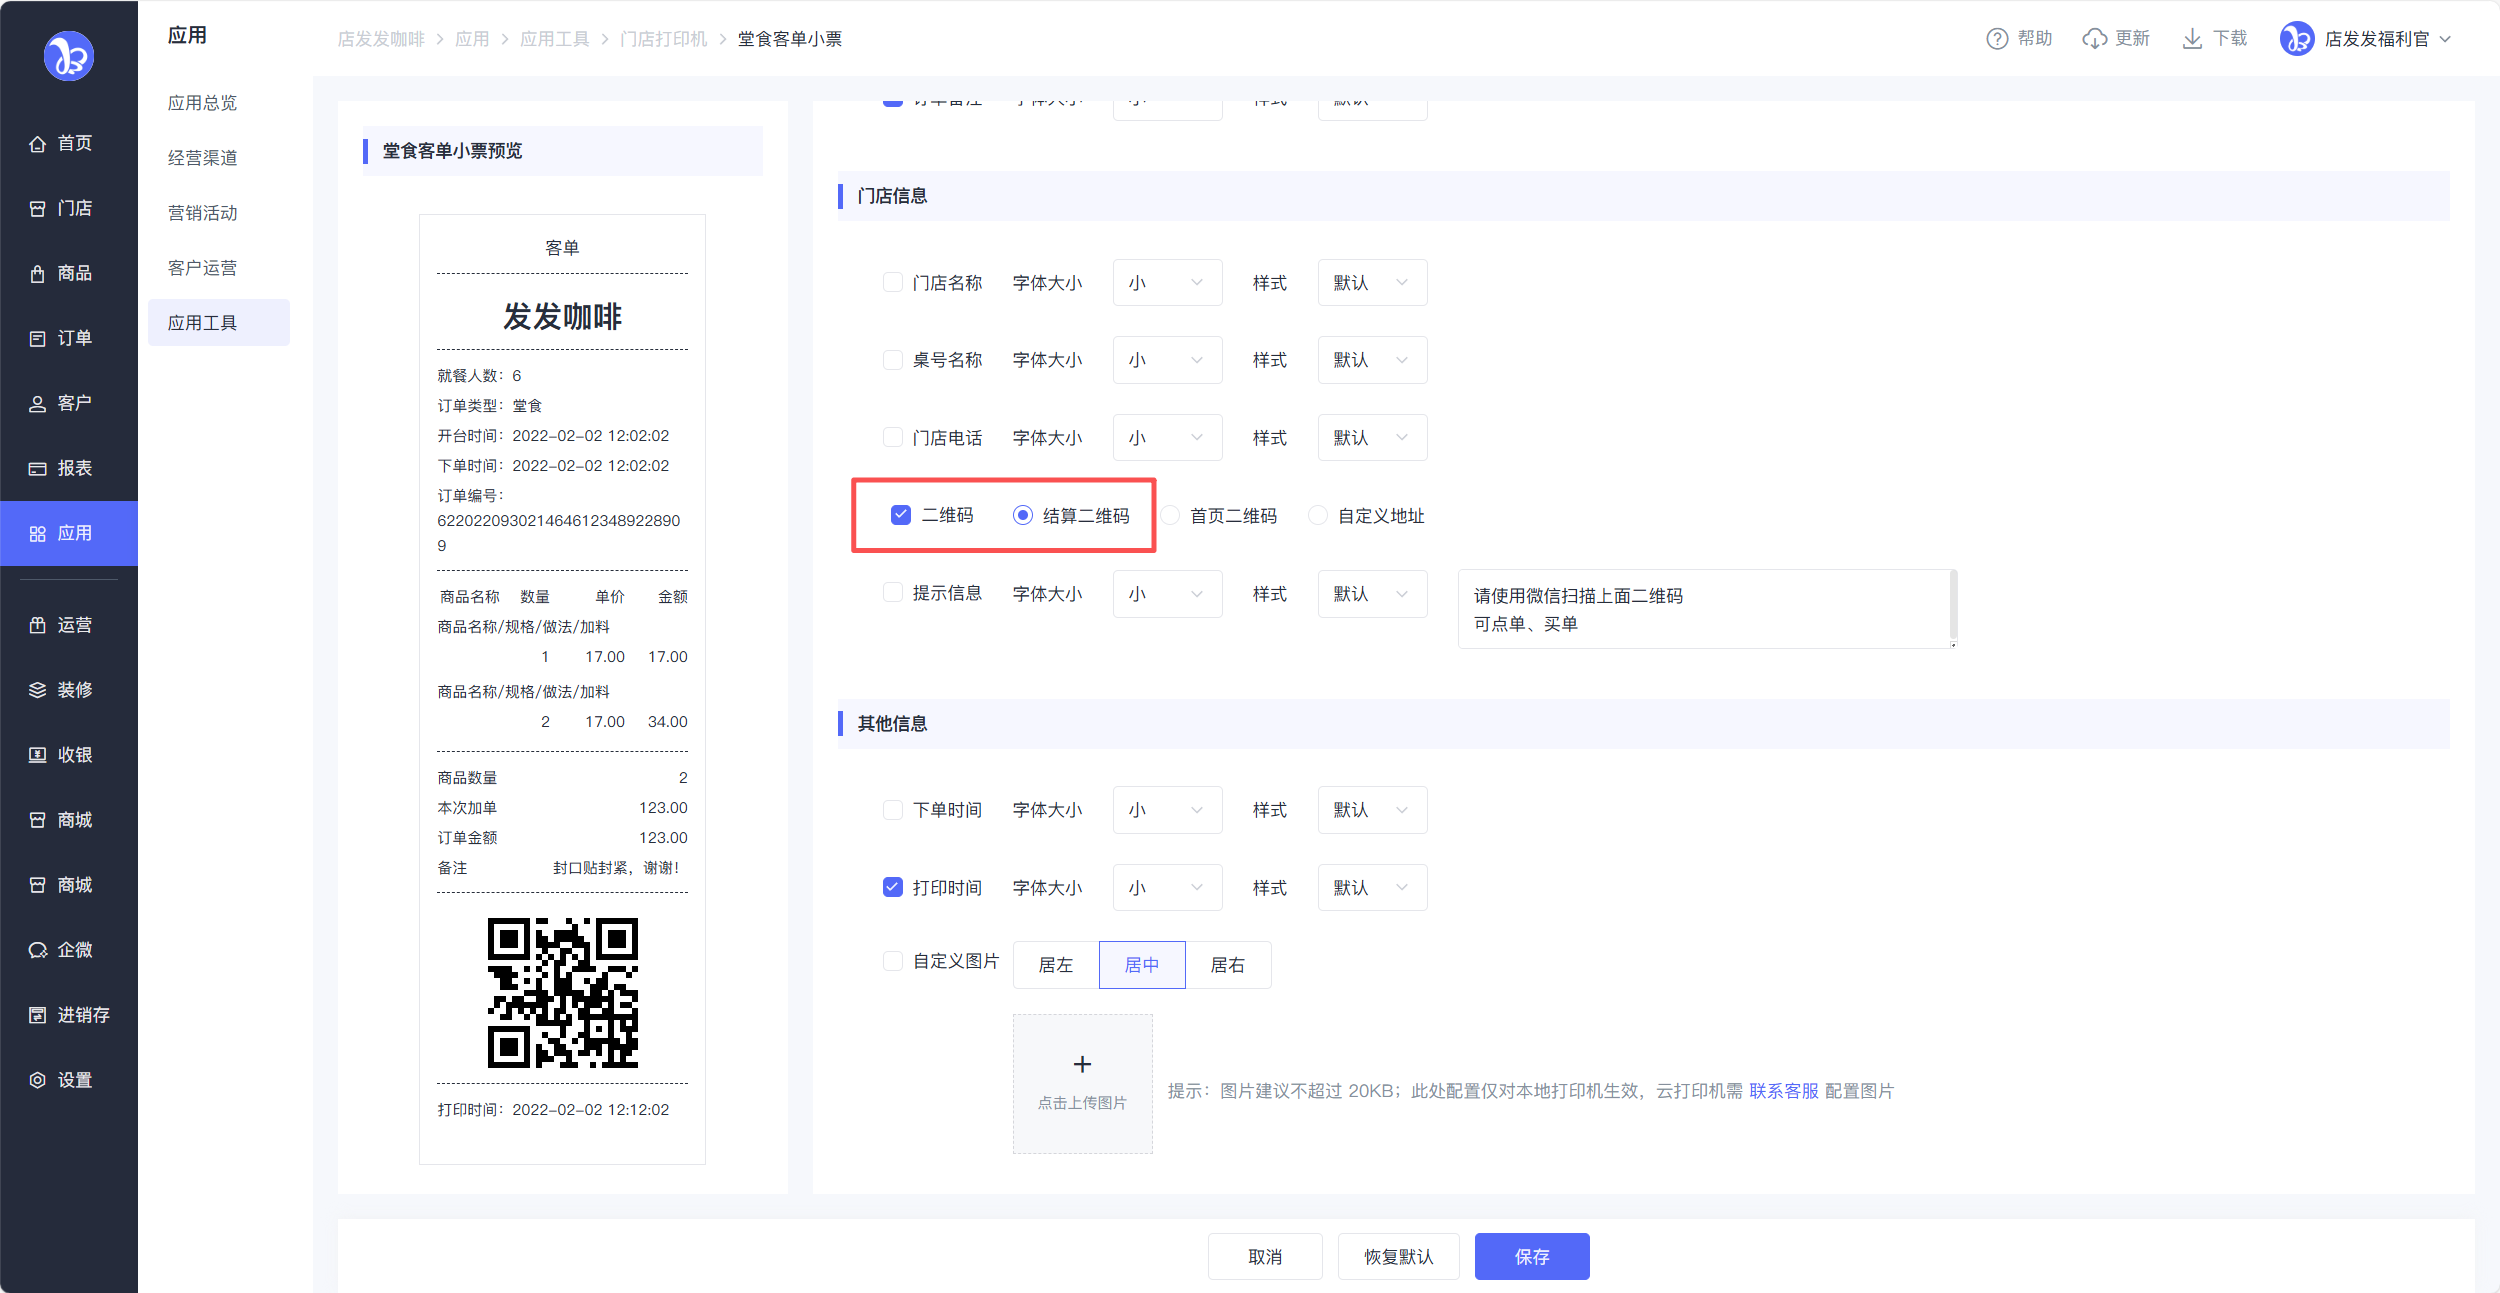The width and height of the screenshot is (2500, 1293).
Task: Enable the 门店名称 checkbox
Action: (893, 282)
